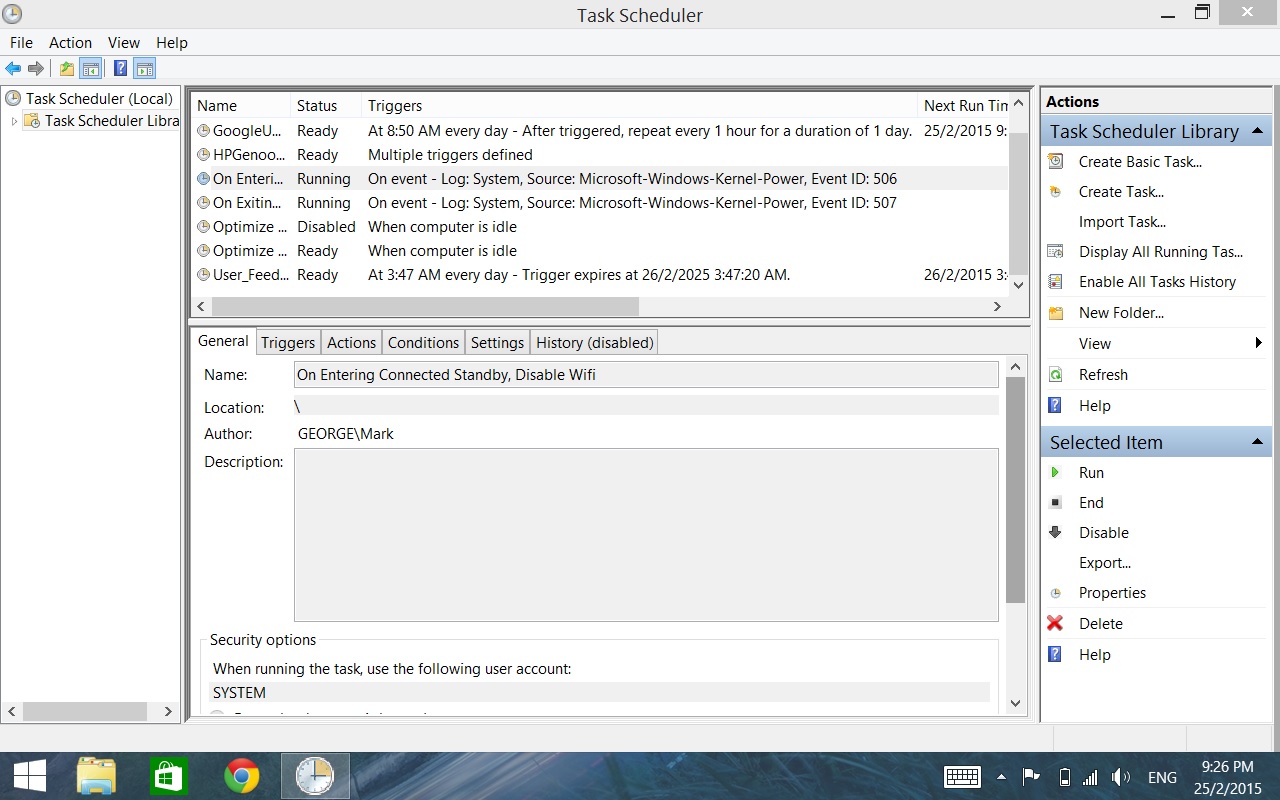1280x800 pixels.
Task: Collapse the Task Scheduler Library actions section
Action: [x=1257, y=131]
